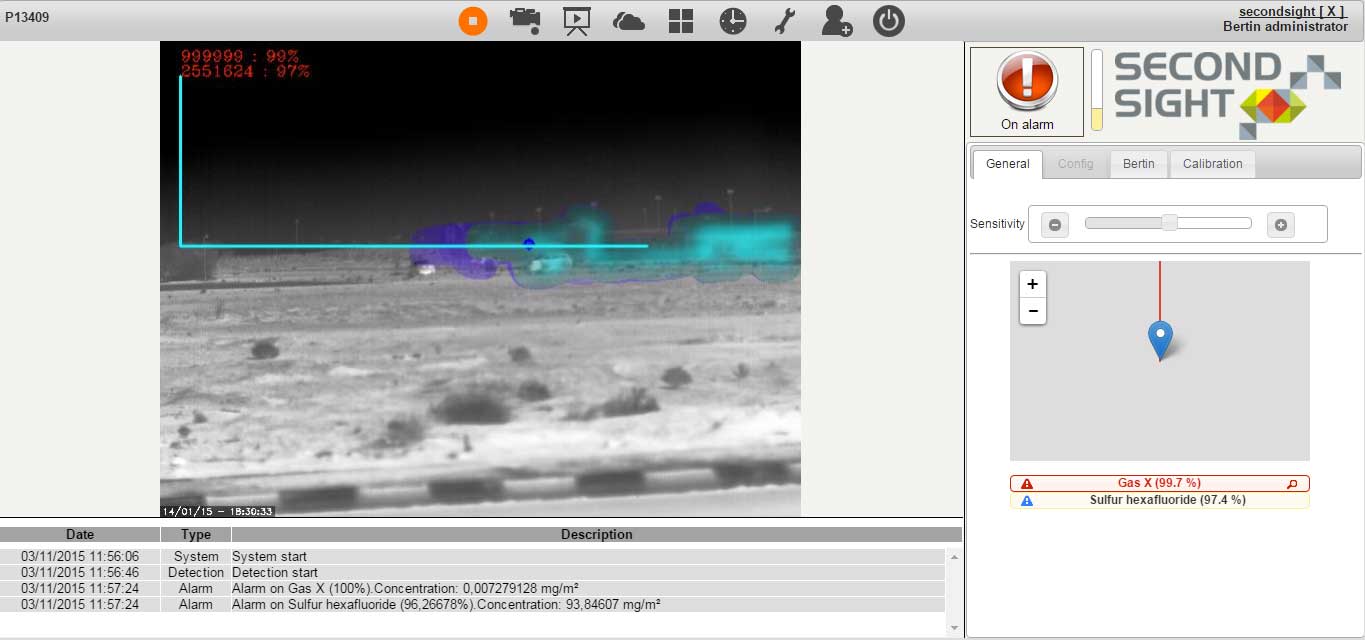Click the sensitivity slider handle
The image size is (1365, 640).
[x=1169, y=223]
